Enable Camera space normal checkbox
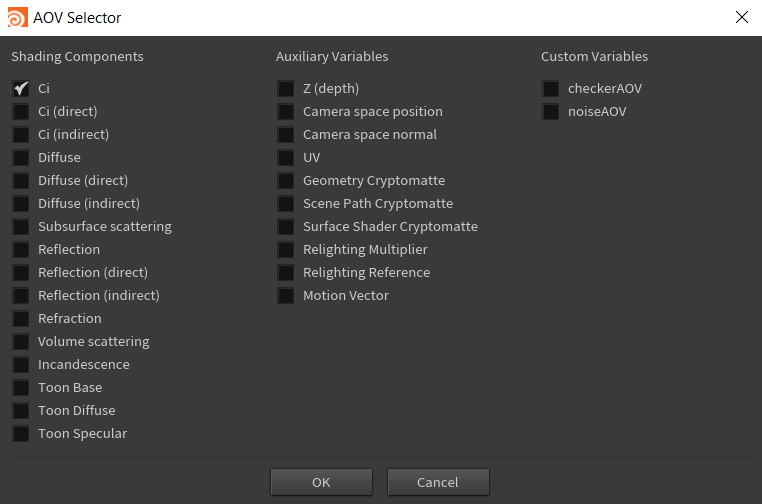Screen dimensions: 762x504 click(286, 135)
